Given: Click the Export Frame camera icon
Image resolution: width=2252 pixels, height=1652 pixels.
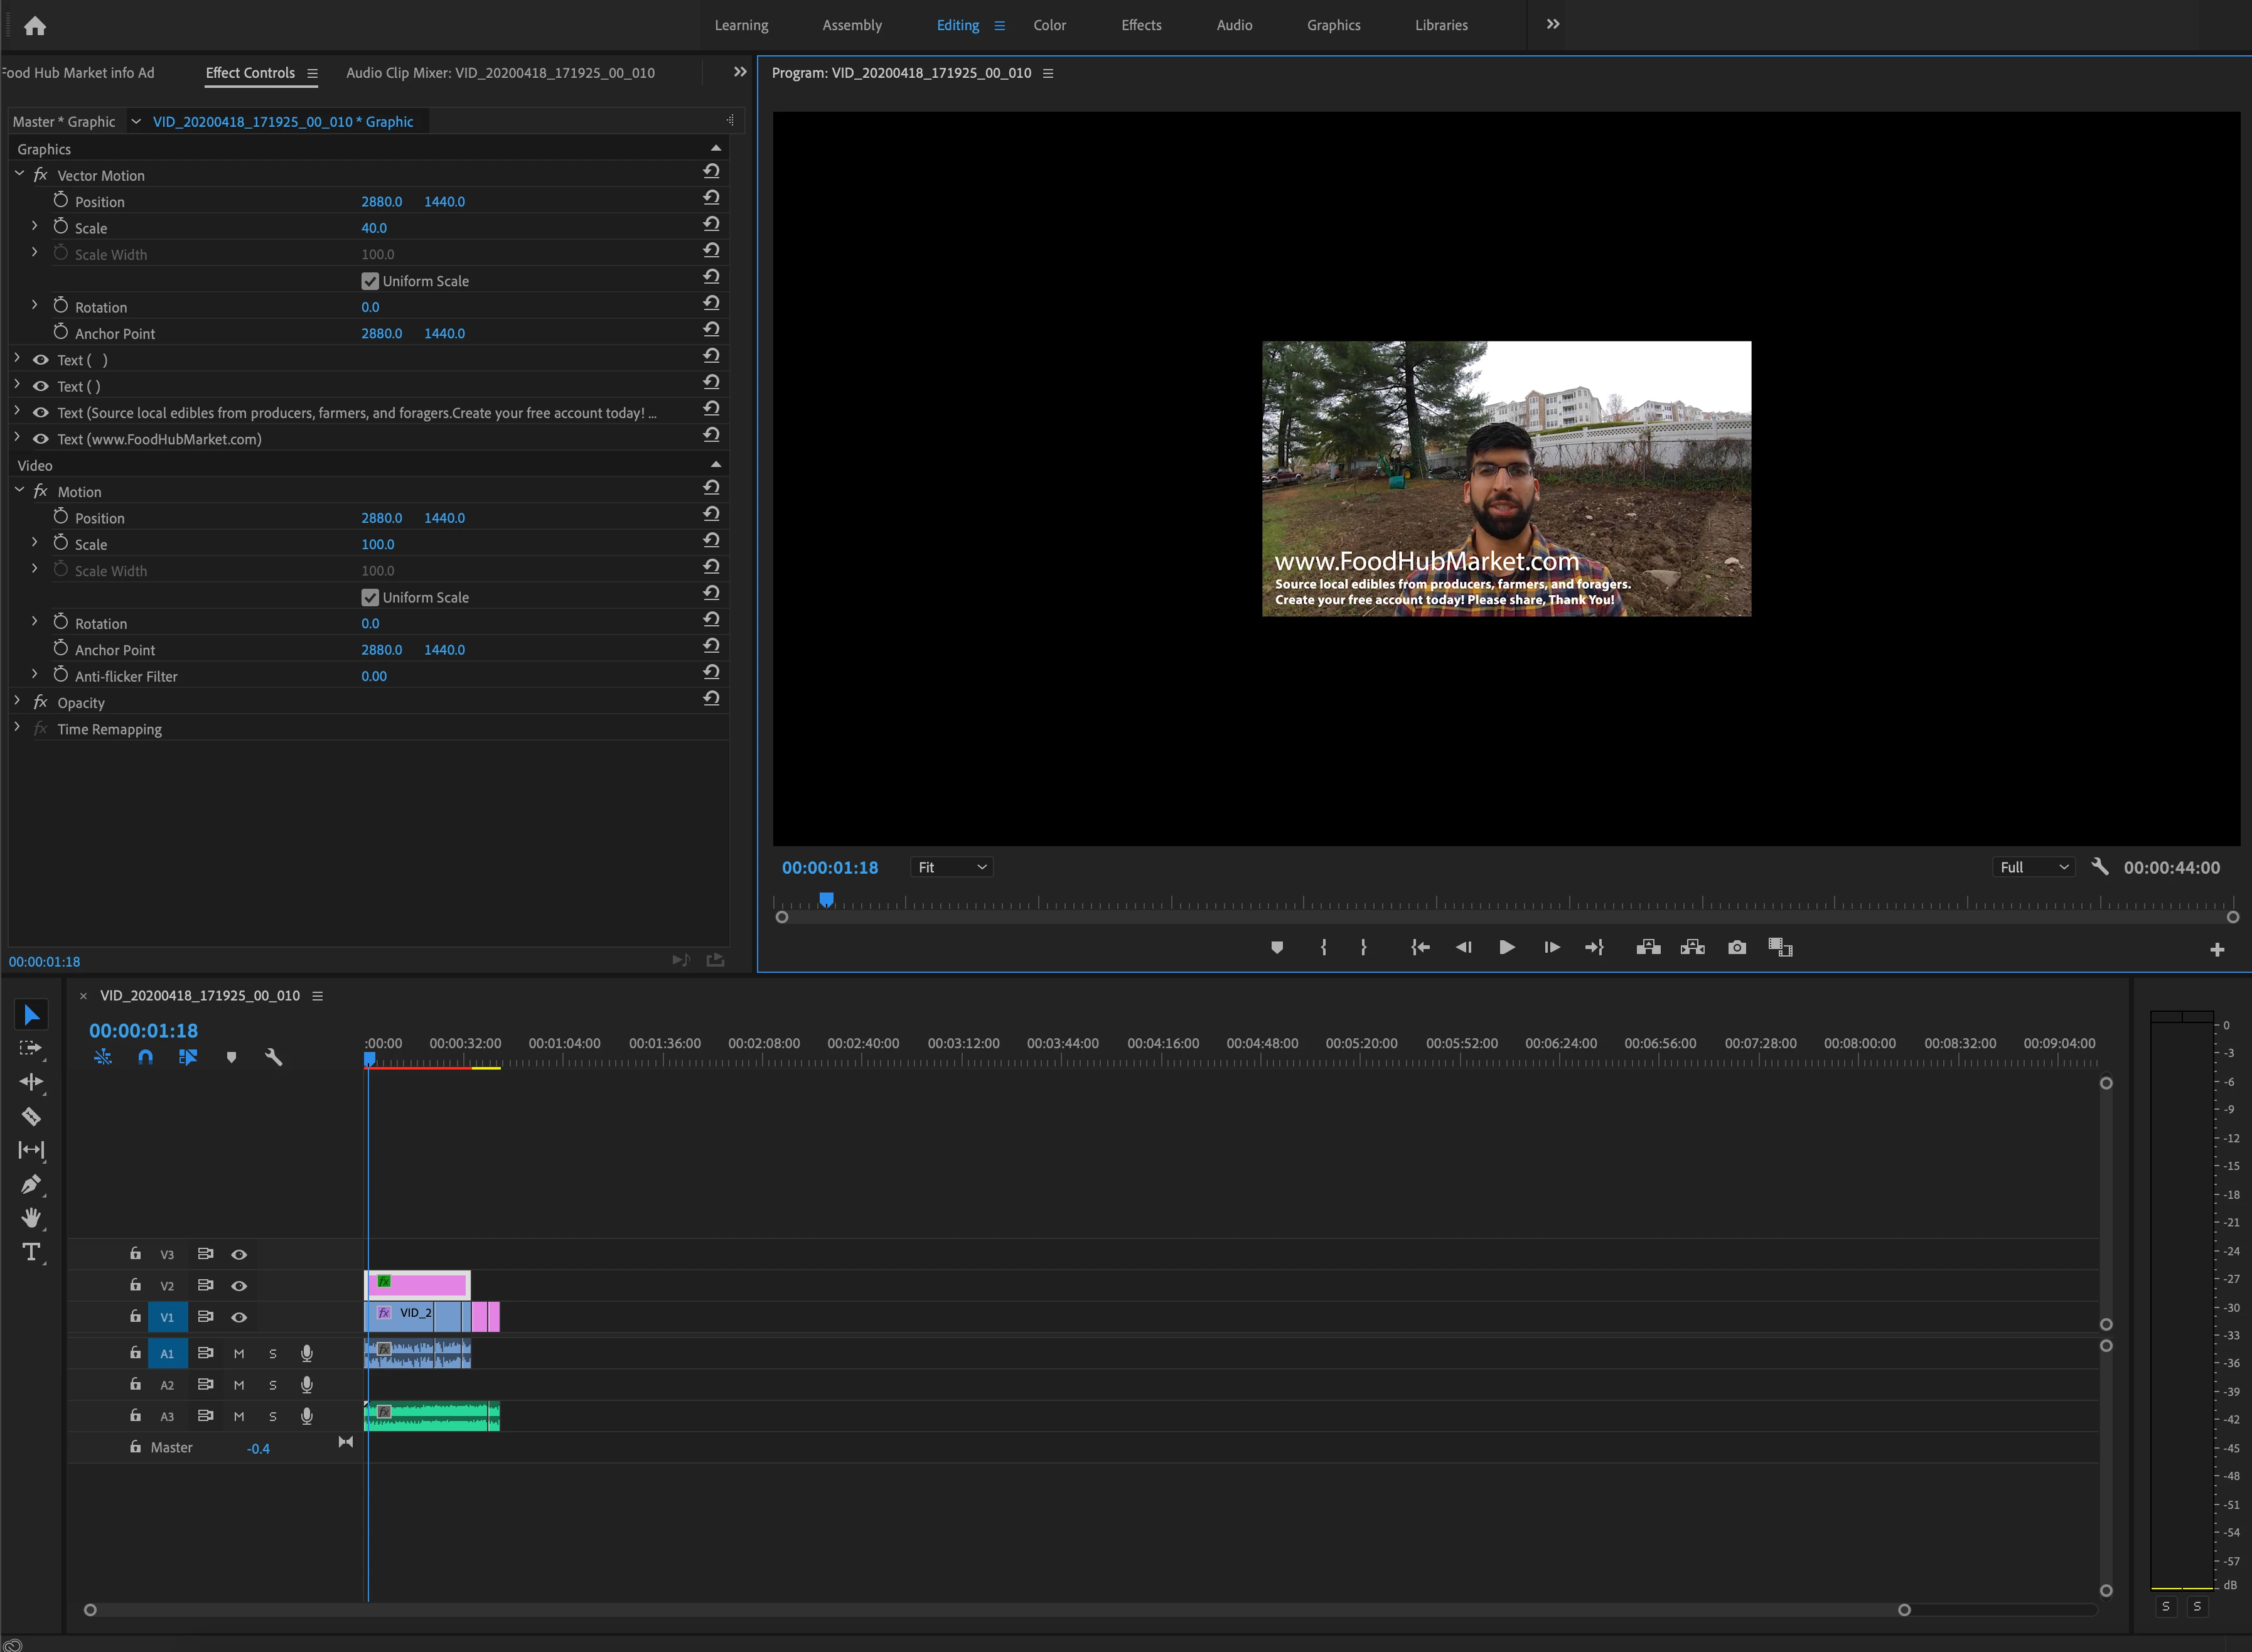Looking at the screenshot, I should tap(1737, 947).
